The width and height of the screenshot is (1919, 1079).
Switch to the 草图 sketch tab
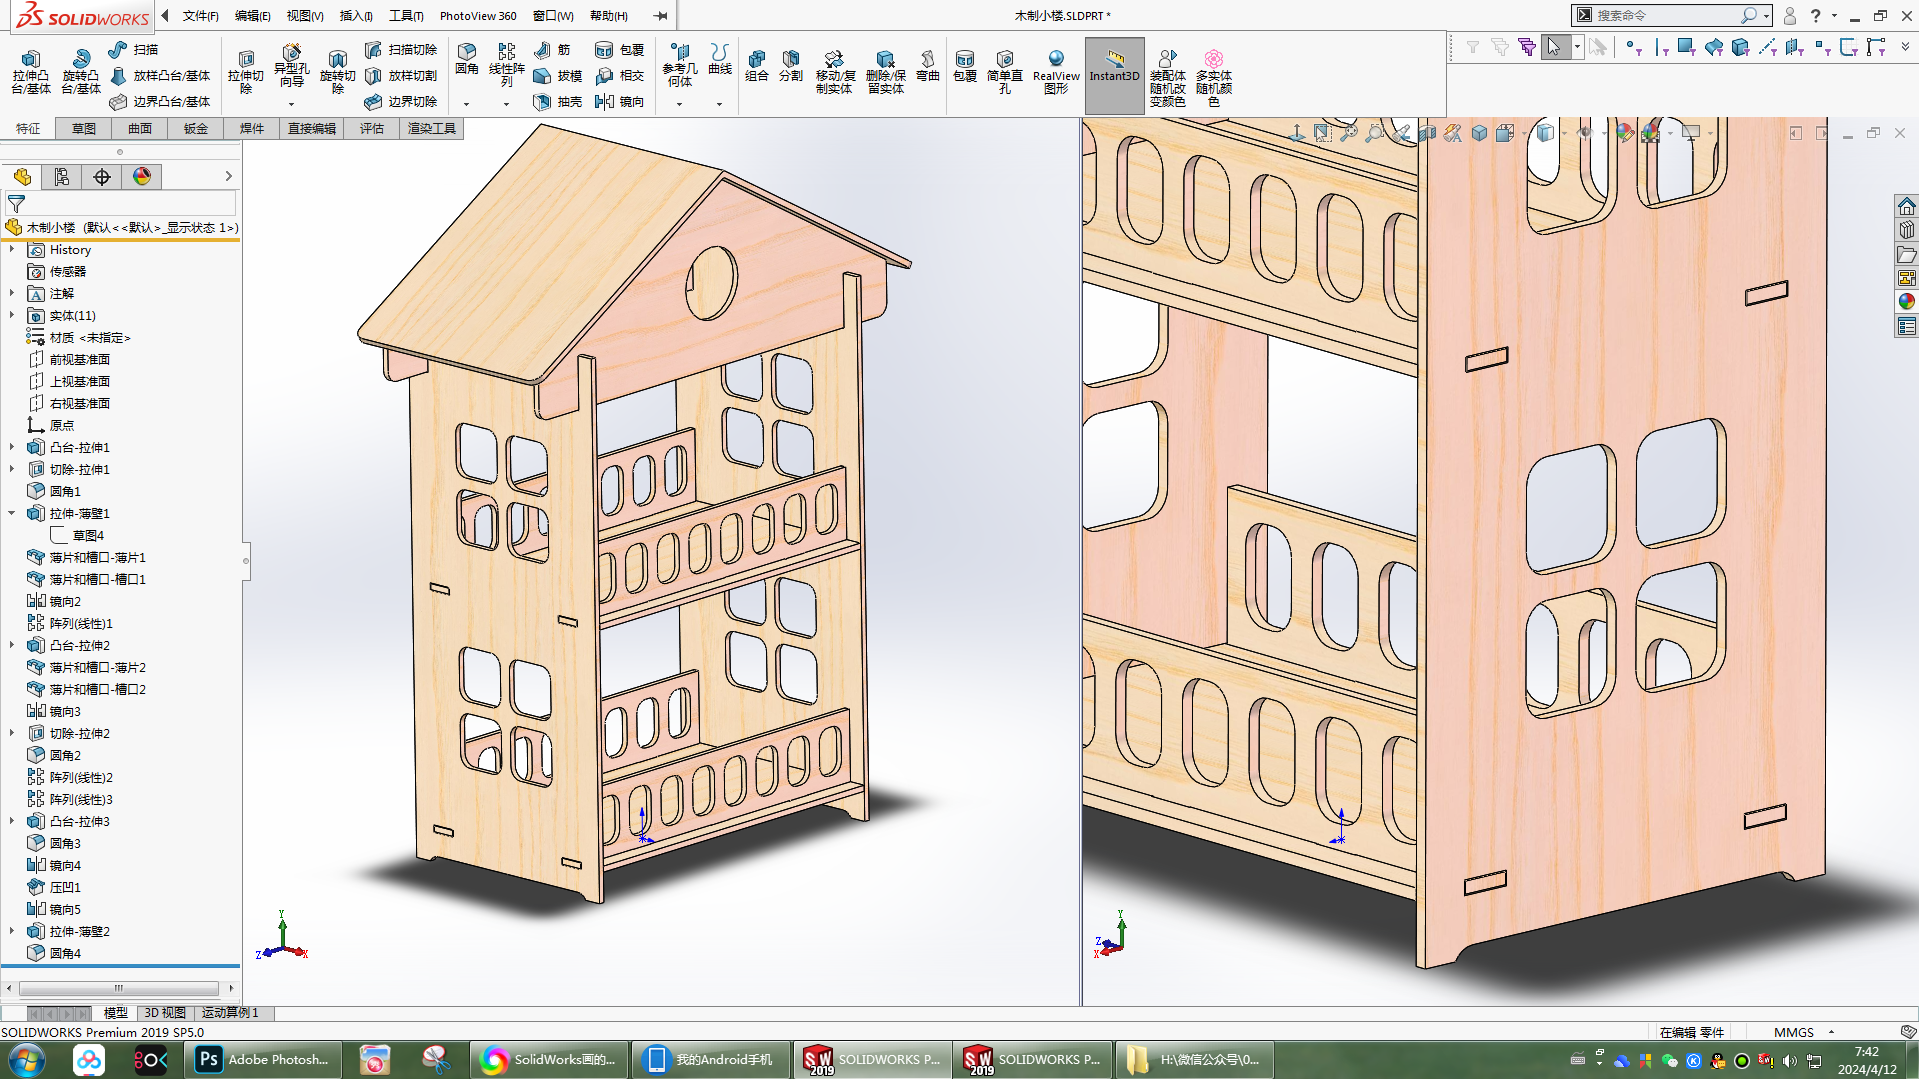pos(84,128)
